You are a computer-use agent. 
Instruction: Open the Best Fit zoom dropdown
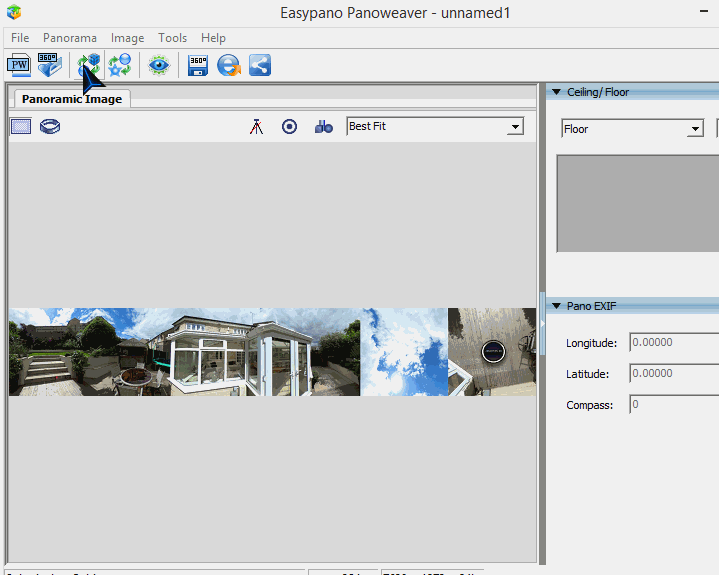[x=515, y=127]
